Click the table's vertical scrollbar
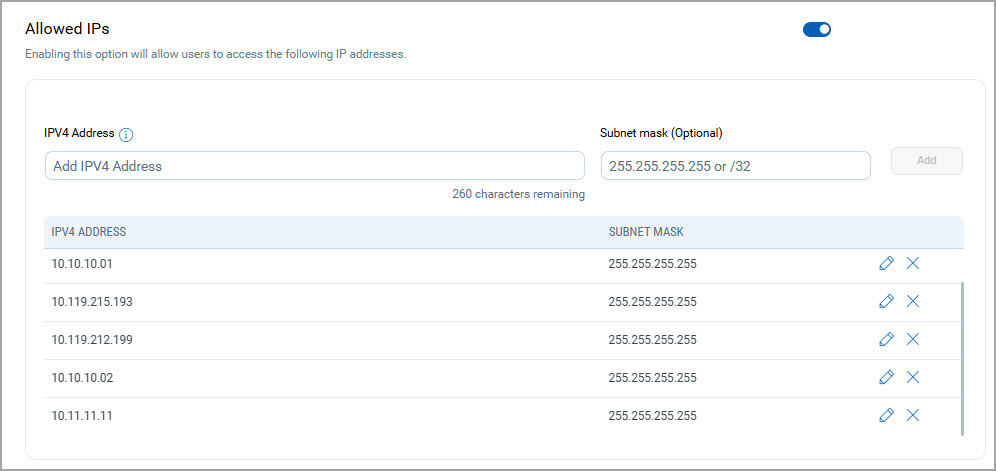 pyautogui.click(x=963, y=359)
